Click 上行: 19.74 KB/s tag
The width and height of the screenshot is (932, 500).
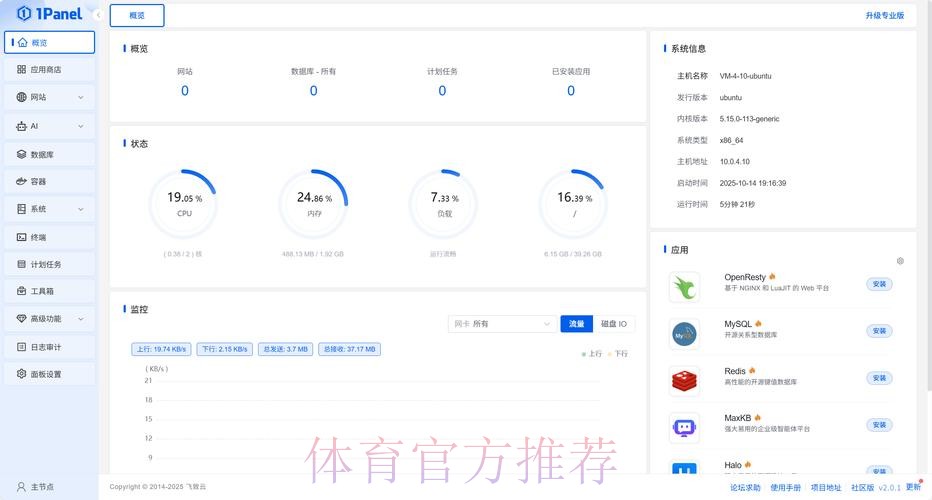pos(162,350)
